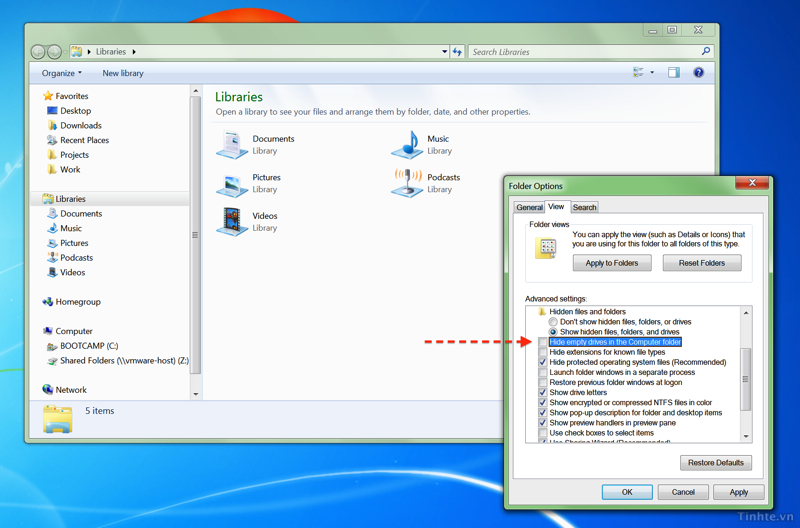
Task: Uncheck Show drive letters checkbox
Action: click(x=543, y=393)
